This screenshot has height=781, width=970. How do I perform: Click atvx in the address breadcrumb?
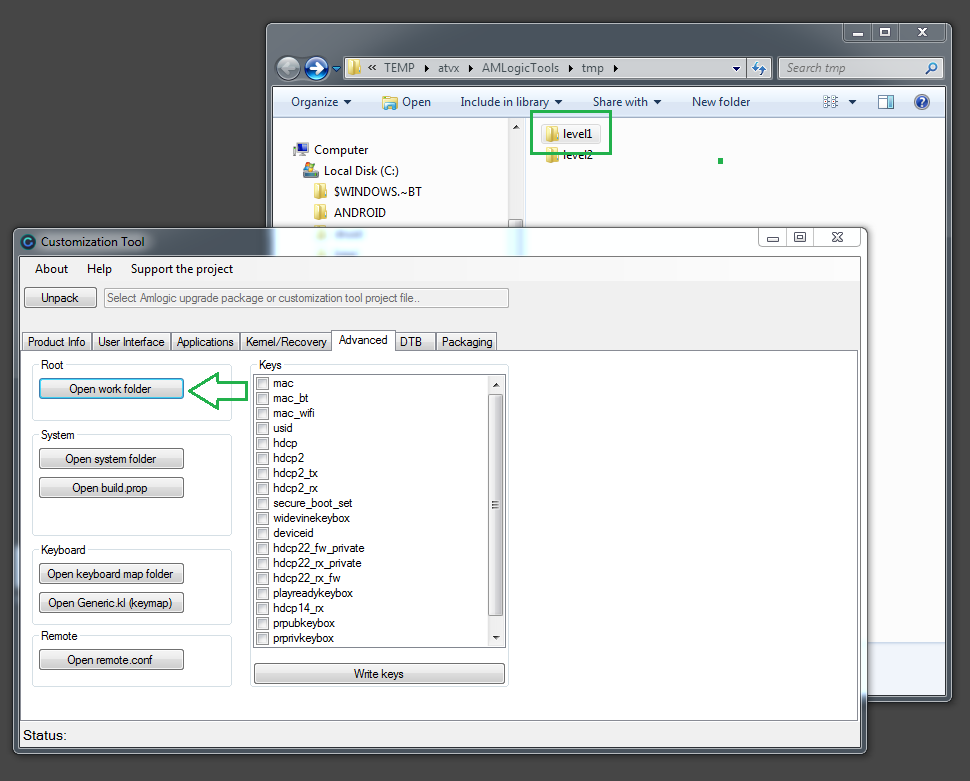[x=449, y=68]
